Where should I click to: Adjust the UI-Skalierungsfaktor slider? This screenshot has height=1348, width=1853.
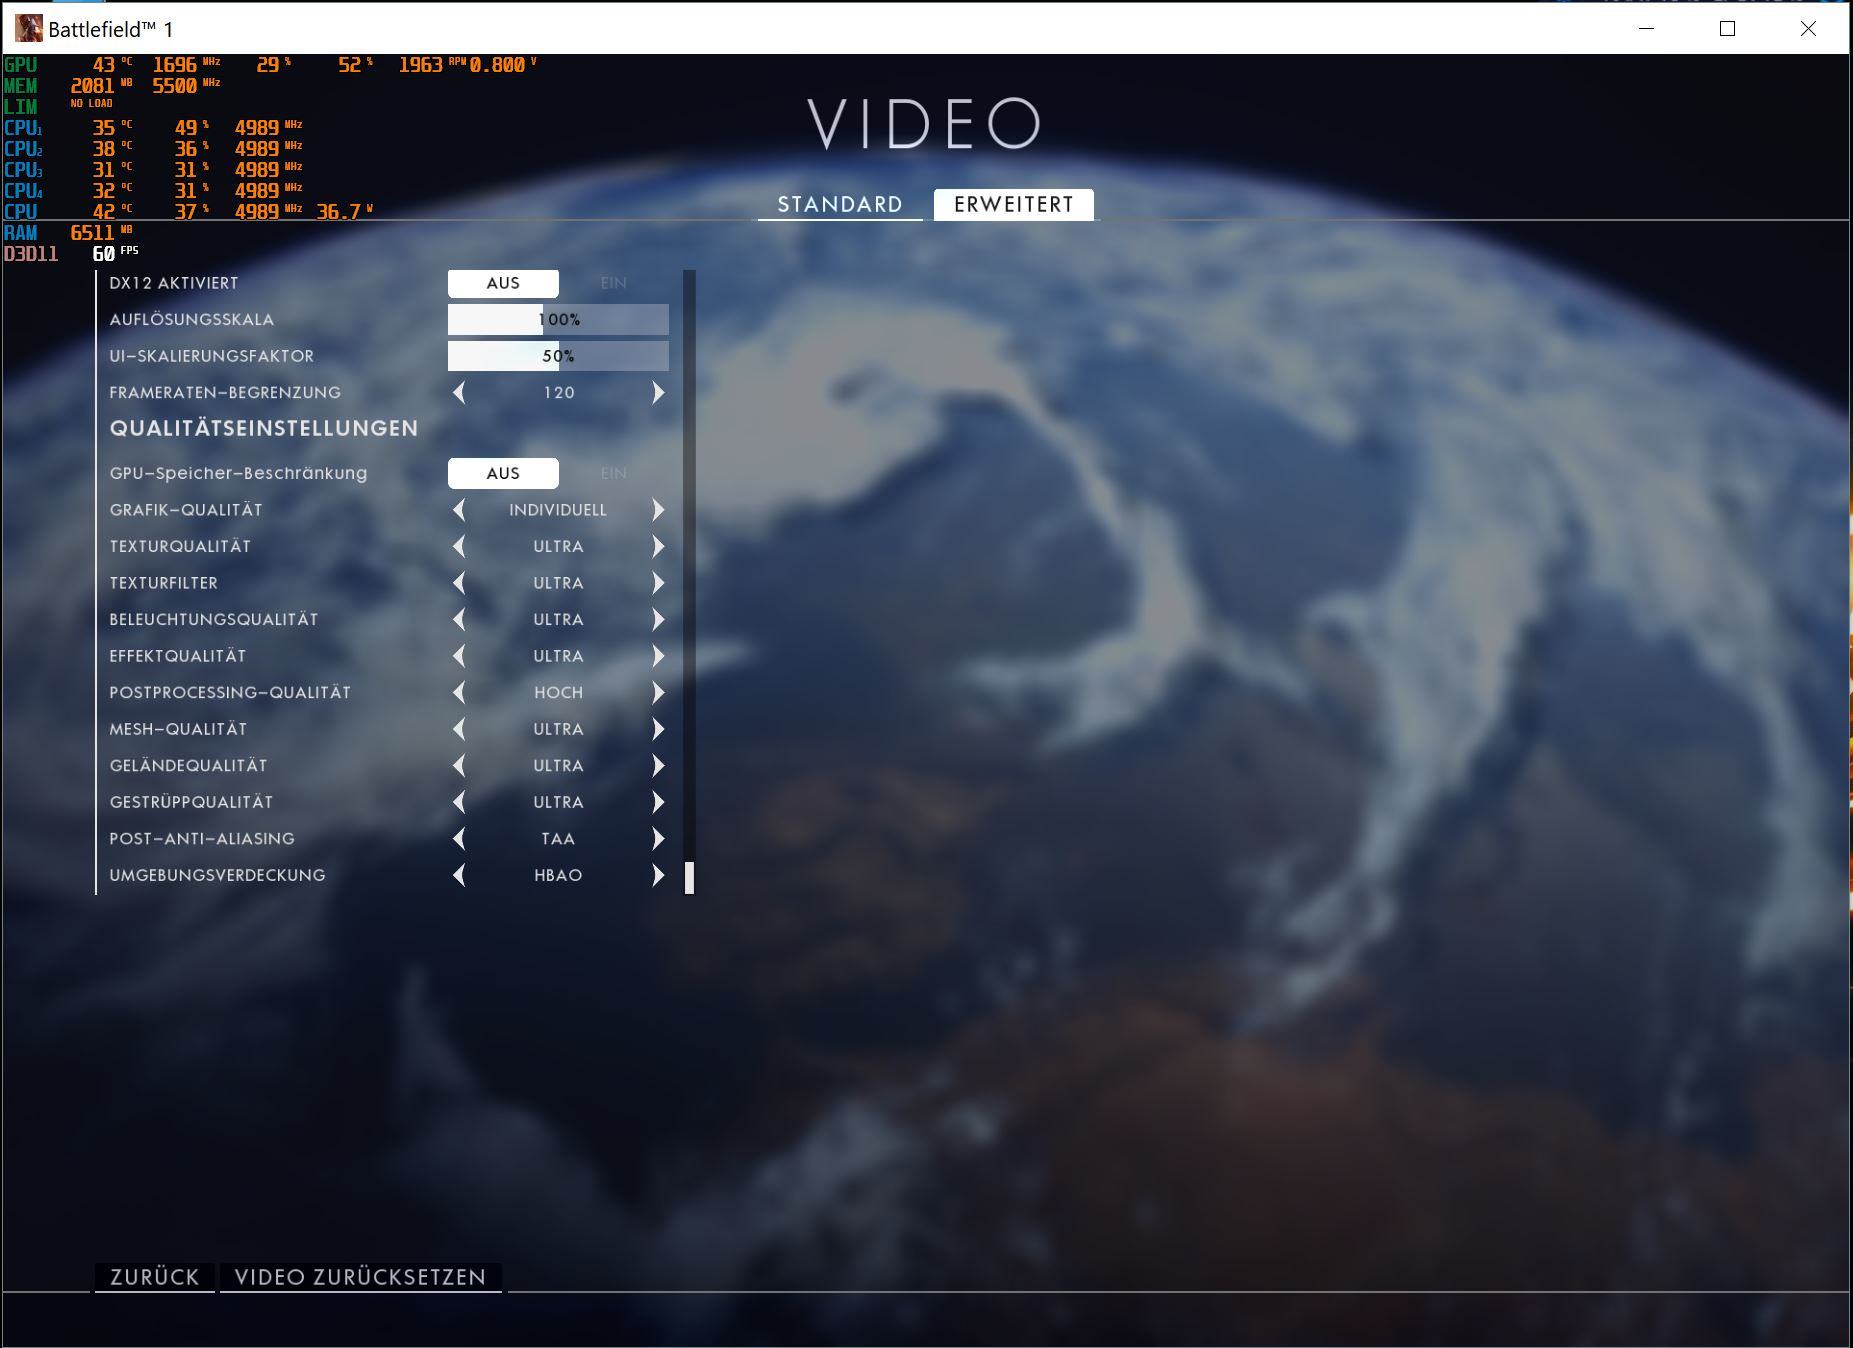558,356
